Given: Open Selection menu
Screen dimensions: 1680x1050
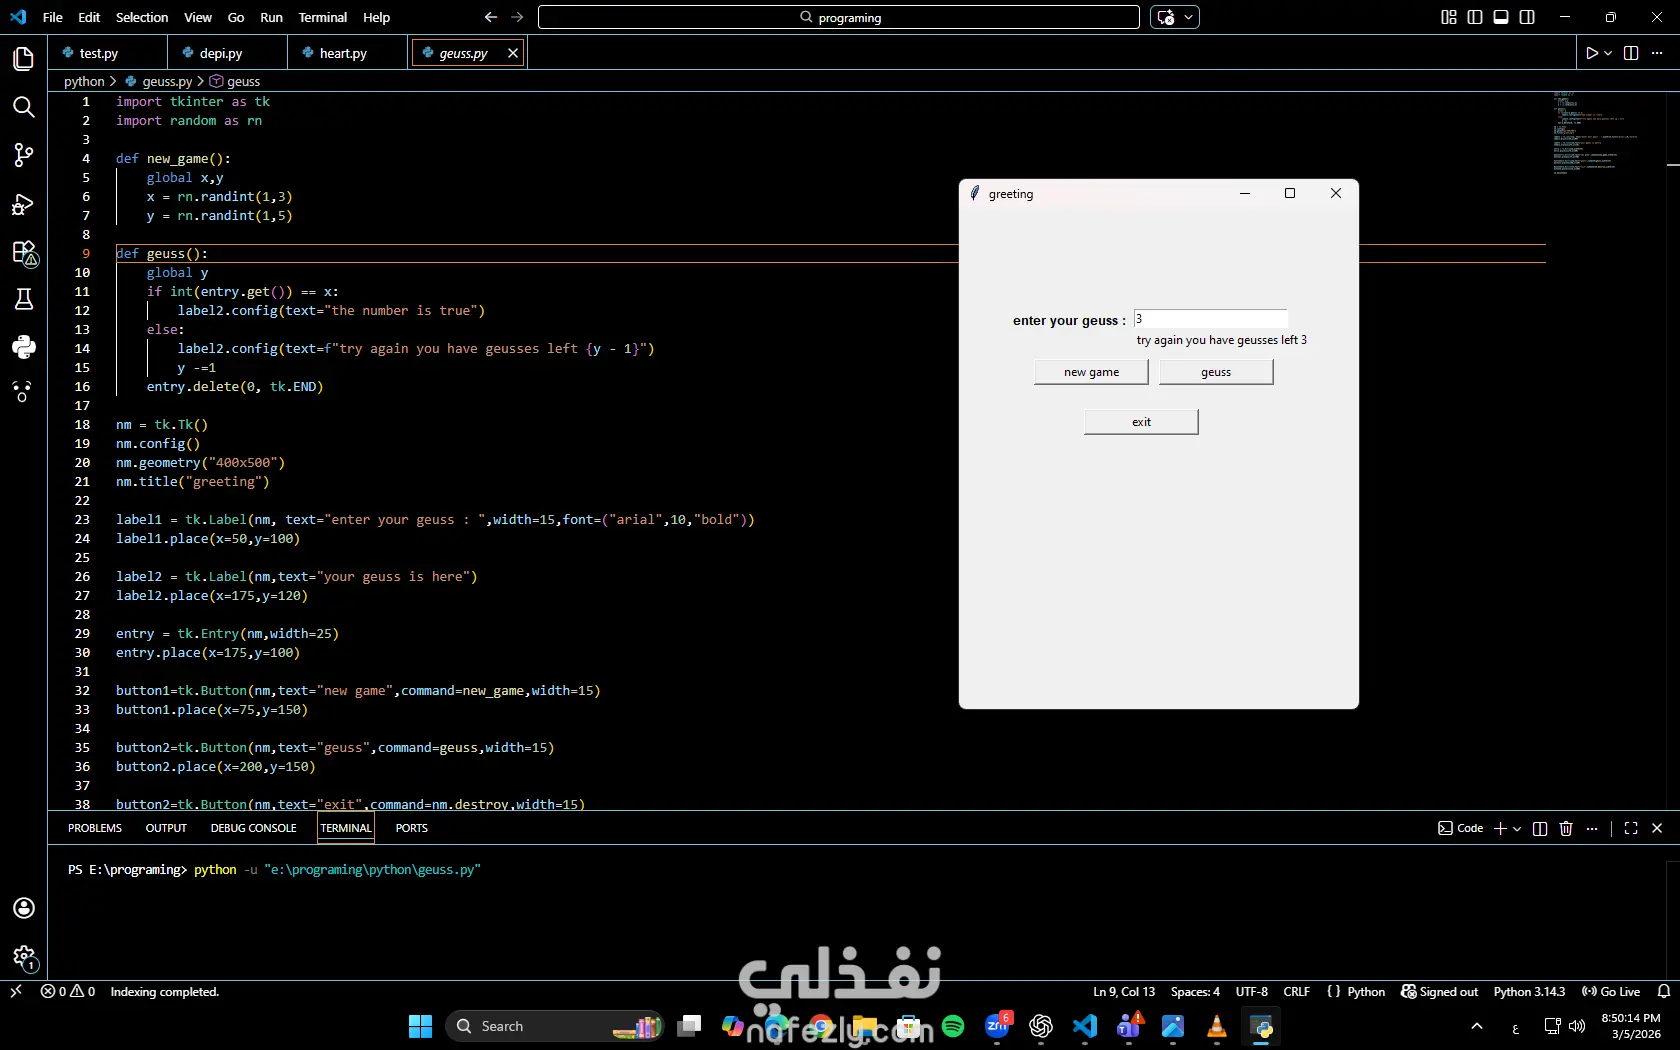Looking at the screenshot, I should [x=142, y=17].
